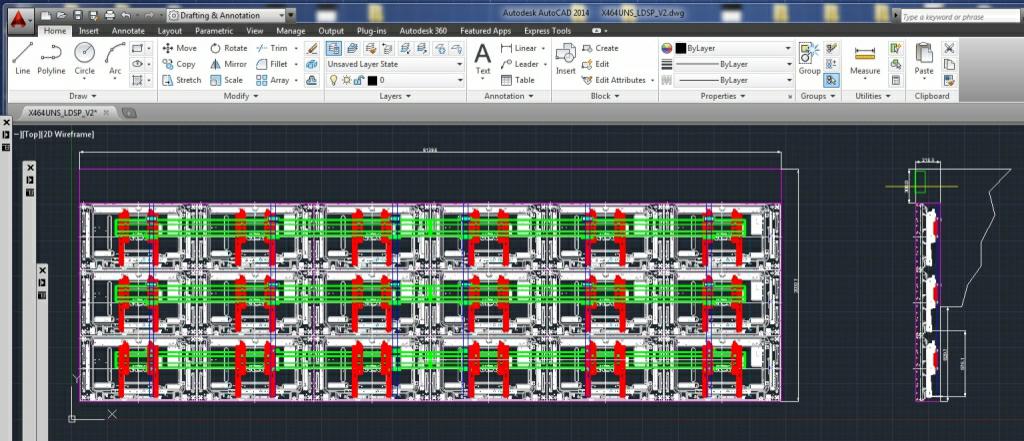Viewport: 1024px width, 441px height.
Task: Open the Parametric ribbon tab
Action: 213,31
